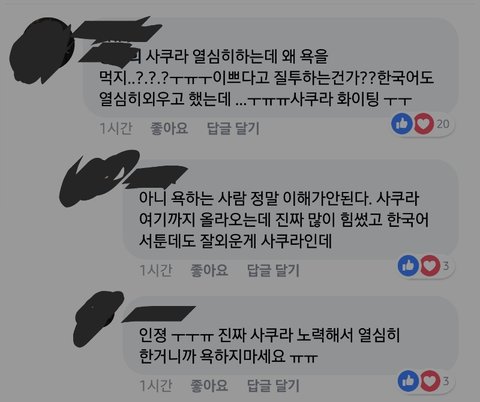Open the reaction count 20 on the top comment
The image size is (480, 402).
443,124
